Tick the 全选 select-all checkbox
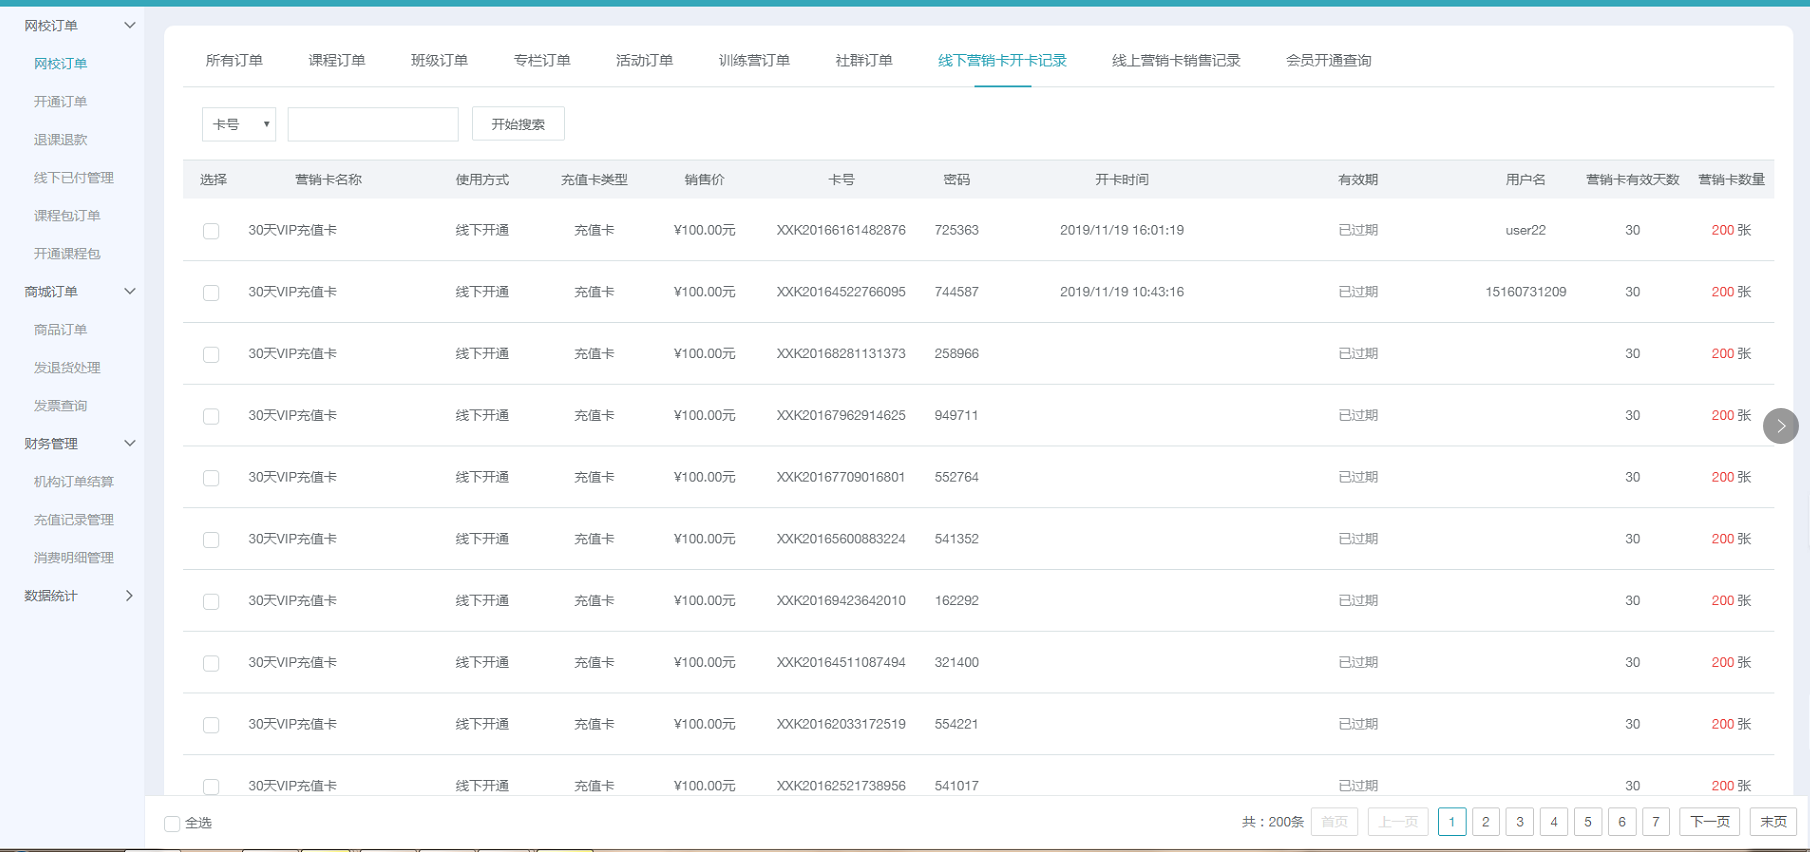Viewport: 1810px width, 852px height. click(x=172, y=823)
